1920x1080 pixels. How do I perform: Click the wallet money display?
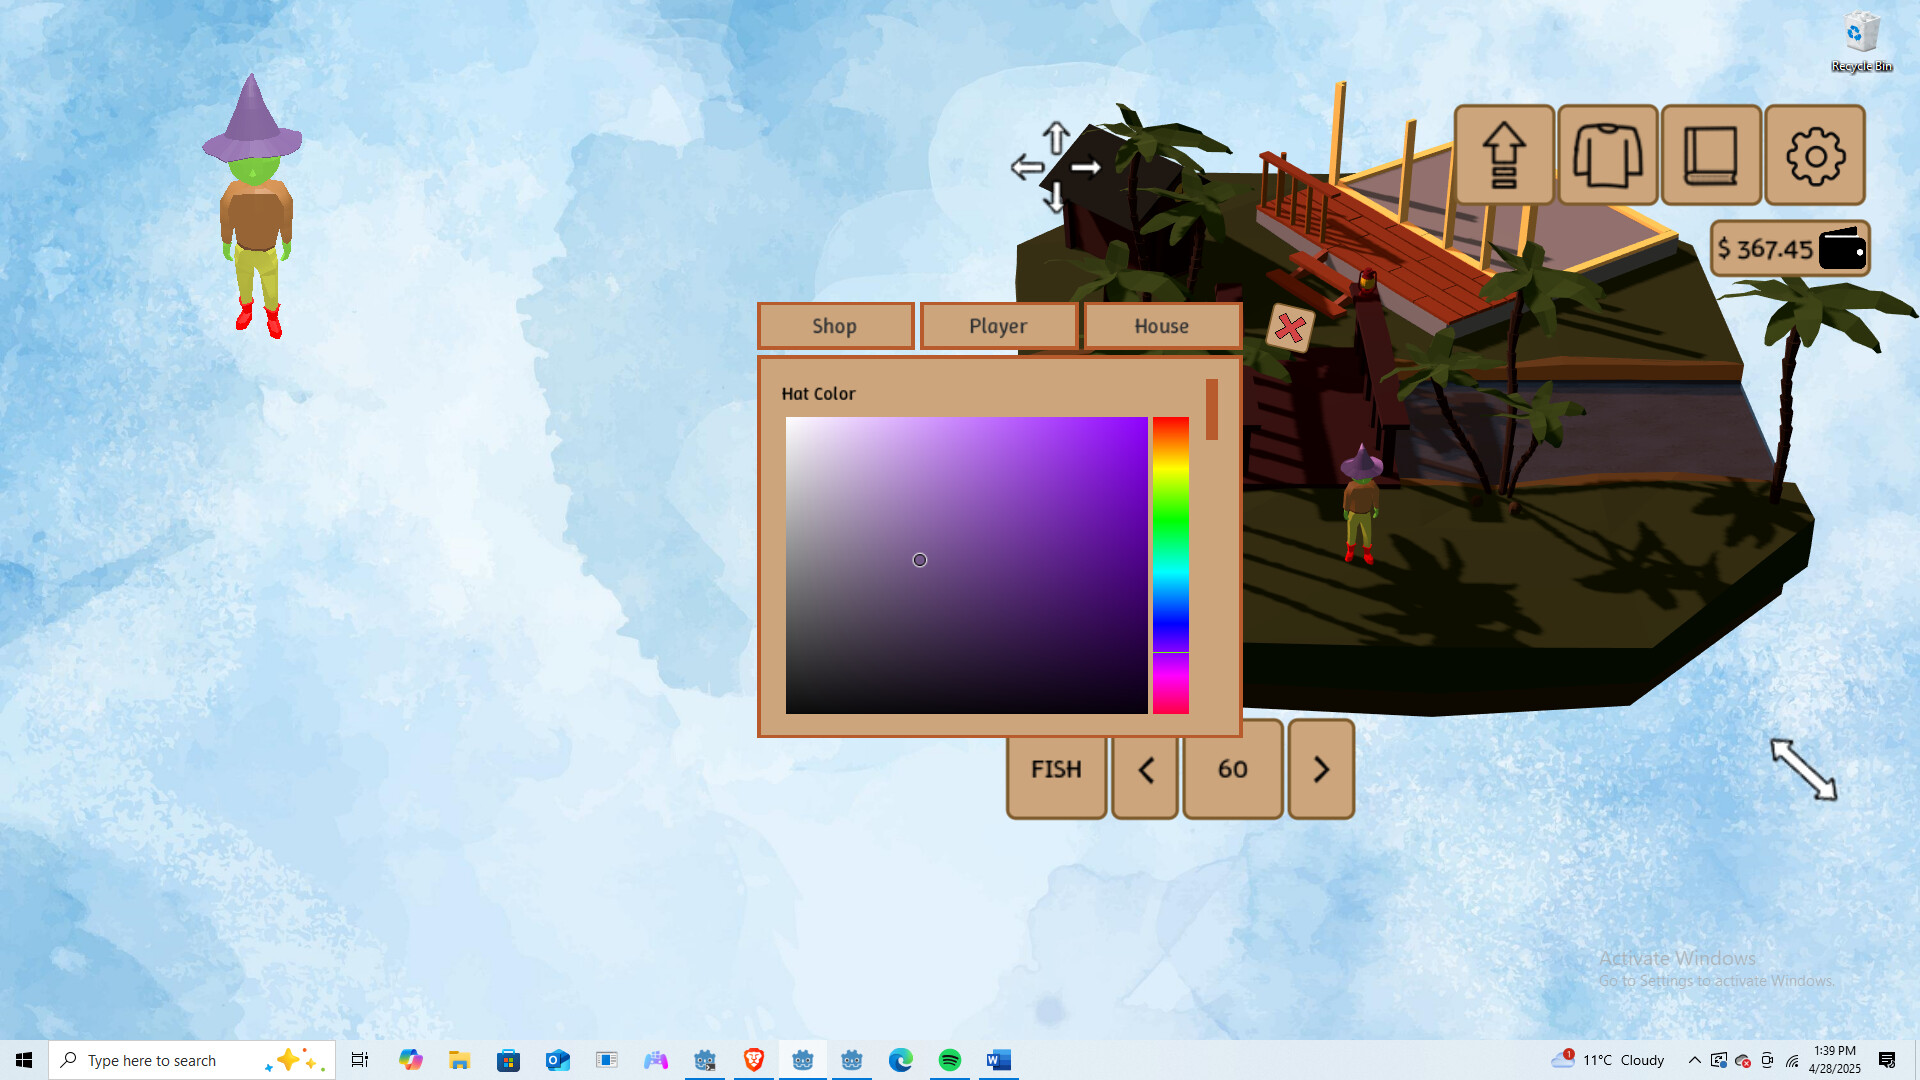(x=1790, y=249)
